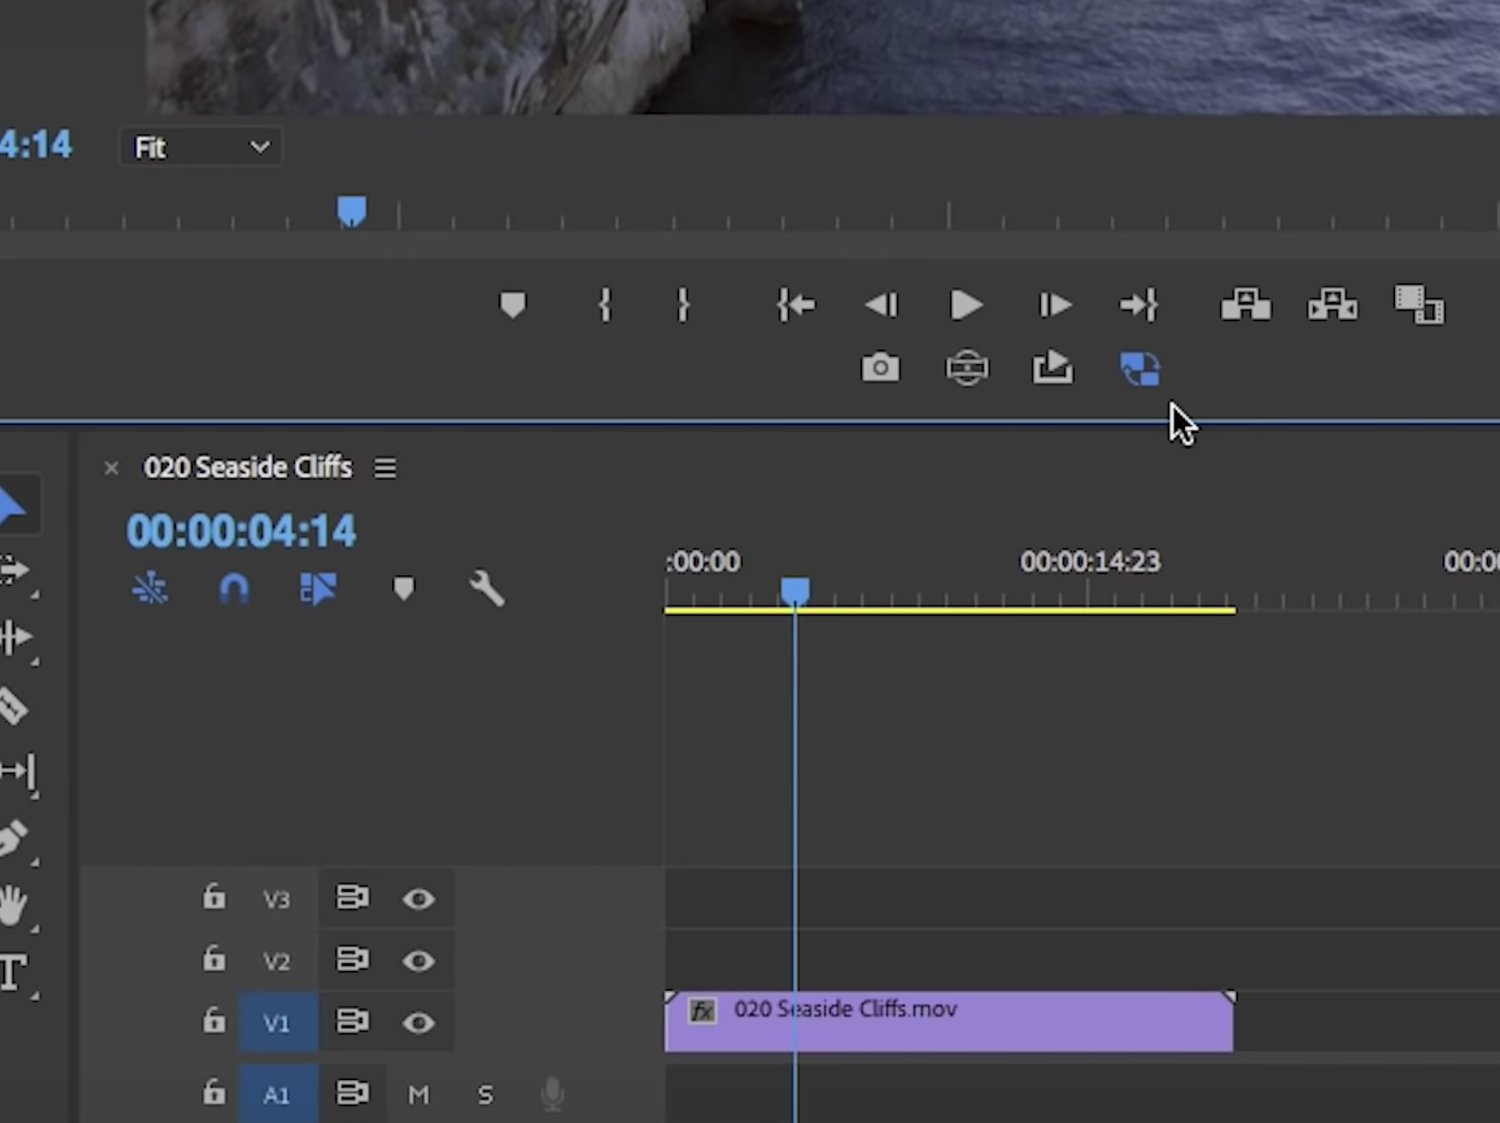Go to In point in Program Monitor
This screenshot has height=1123, width=1500.
click(796, 305)
